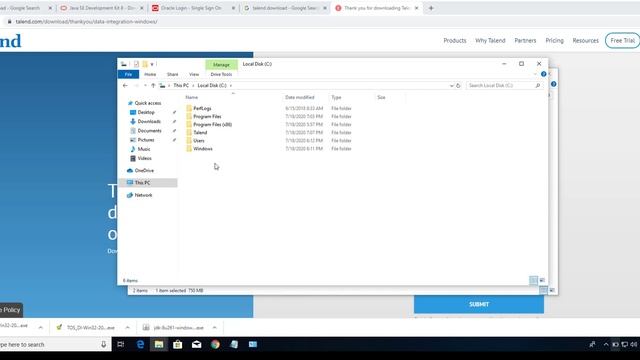Select the Drive Tools tab
This screenshot has height=360, width=640.
pos(221,74)
